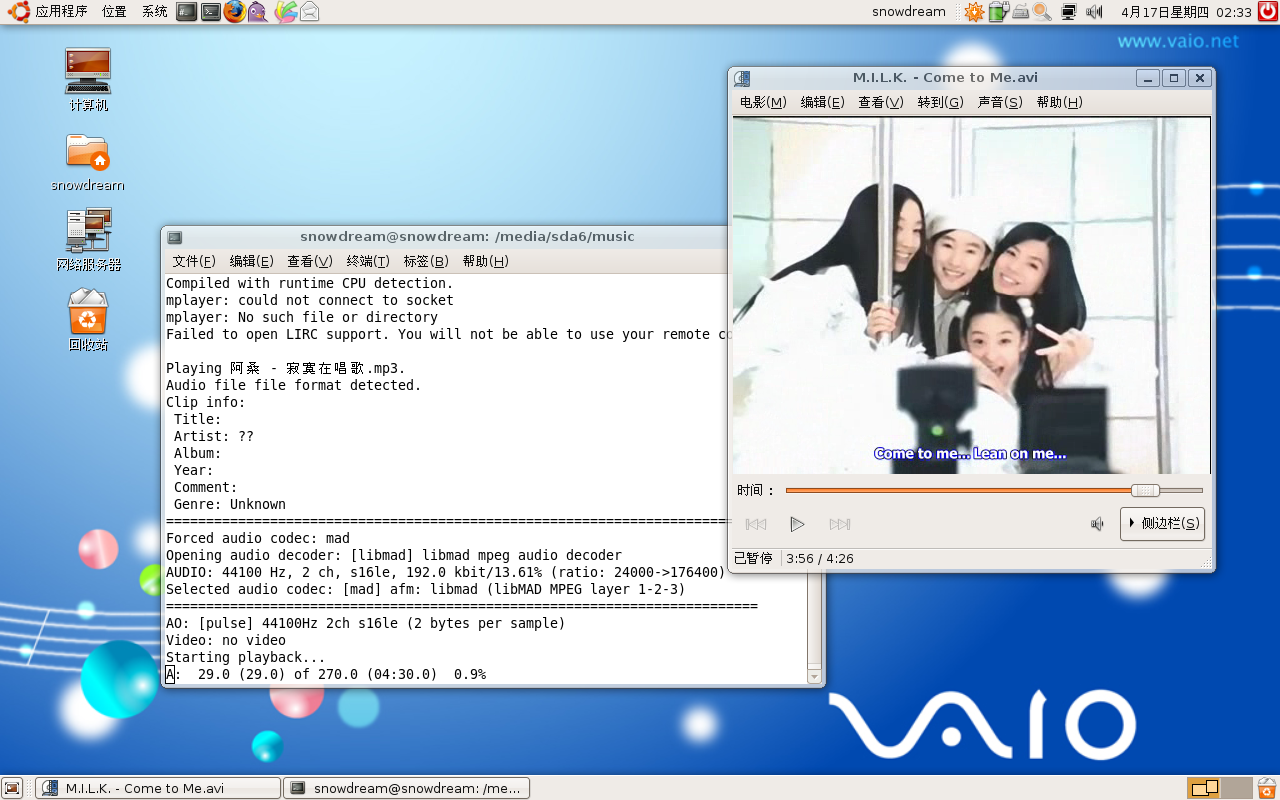Click the 已暂停 paused status text

tap(753, 559)
